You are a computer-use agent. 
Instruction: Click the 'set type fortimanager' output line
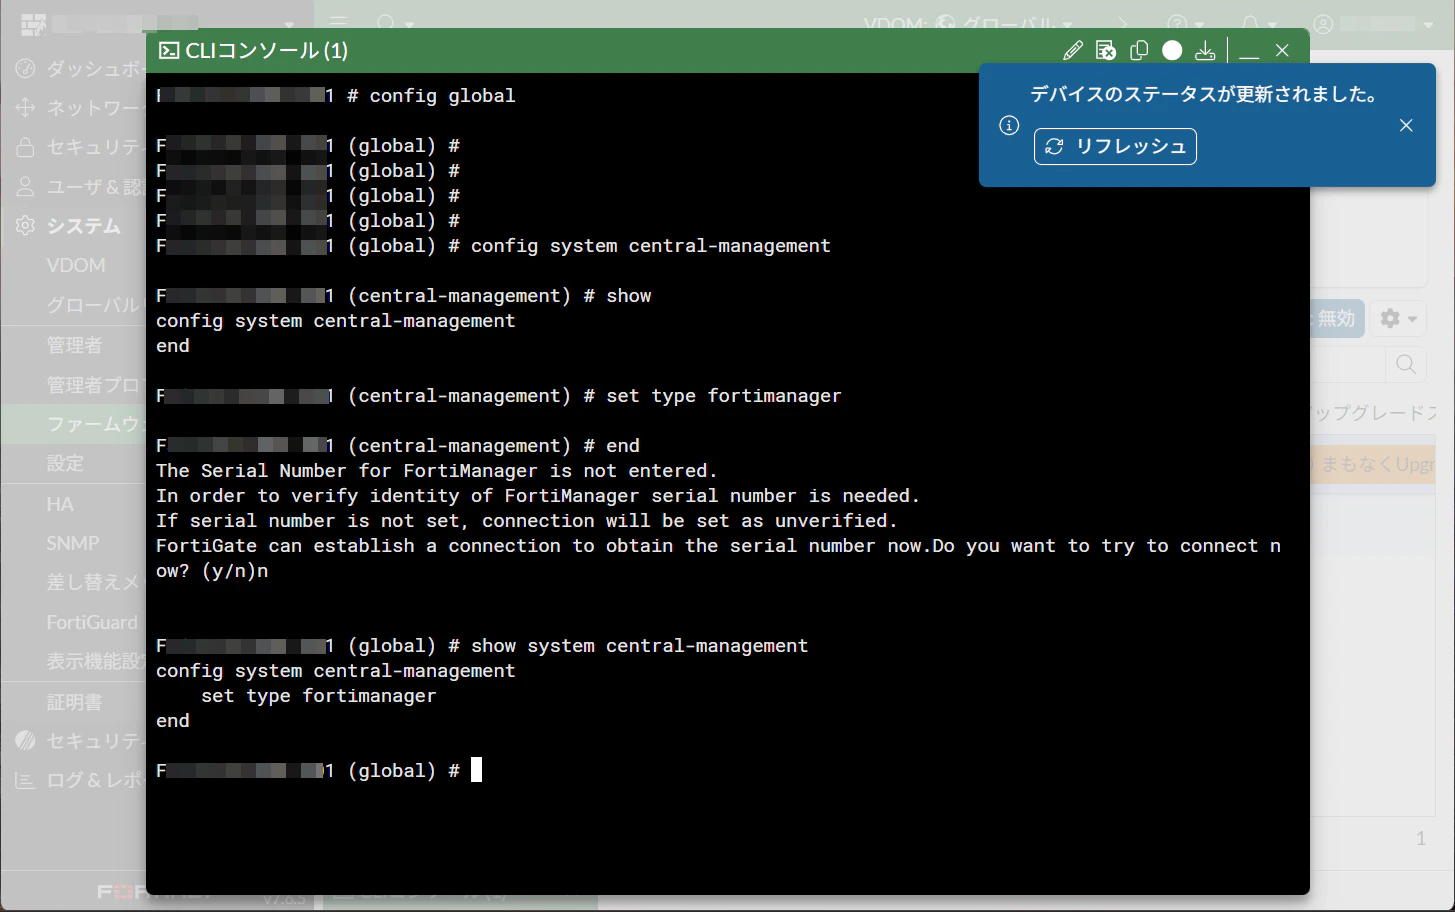coord(319,696)
